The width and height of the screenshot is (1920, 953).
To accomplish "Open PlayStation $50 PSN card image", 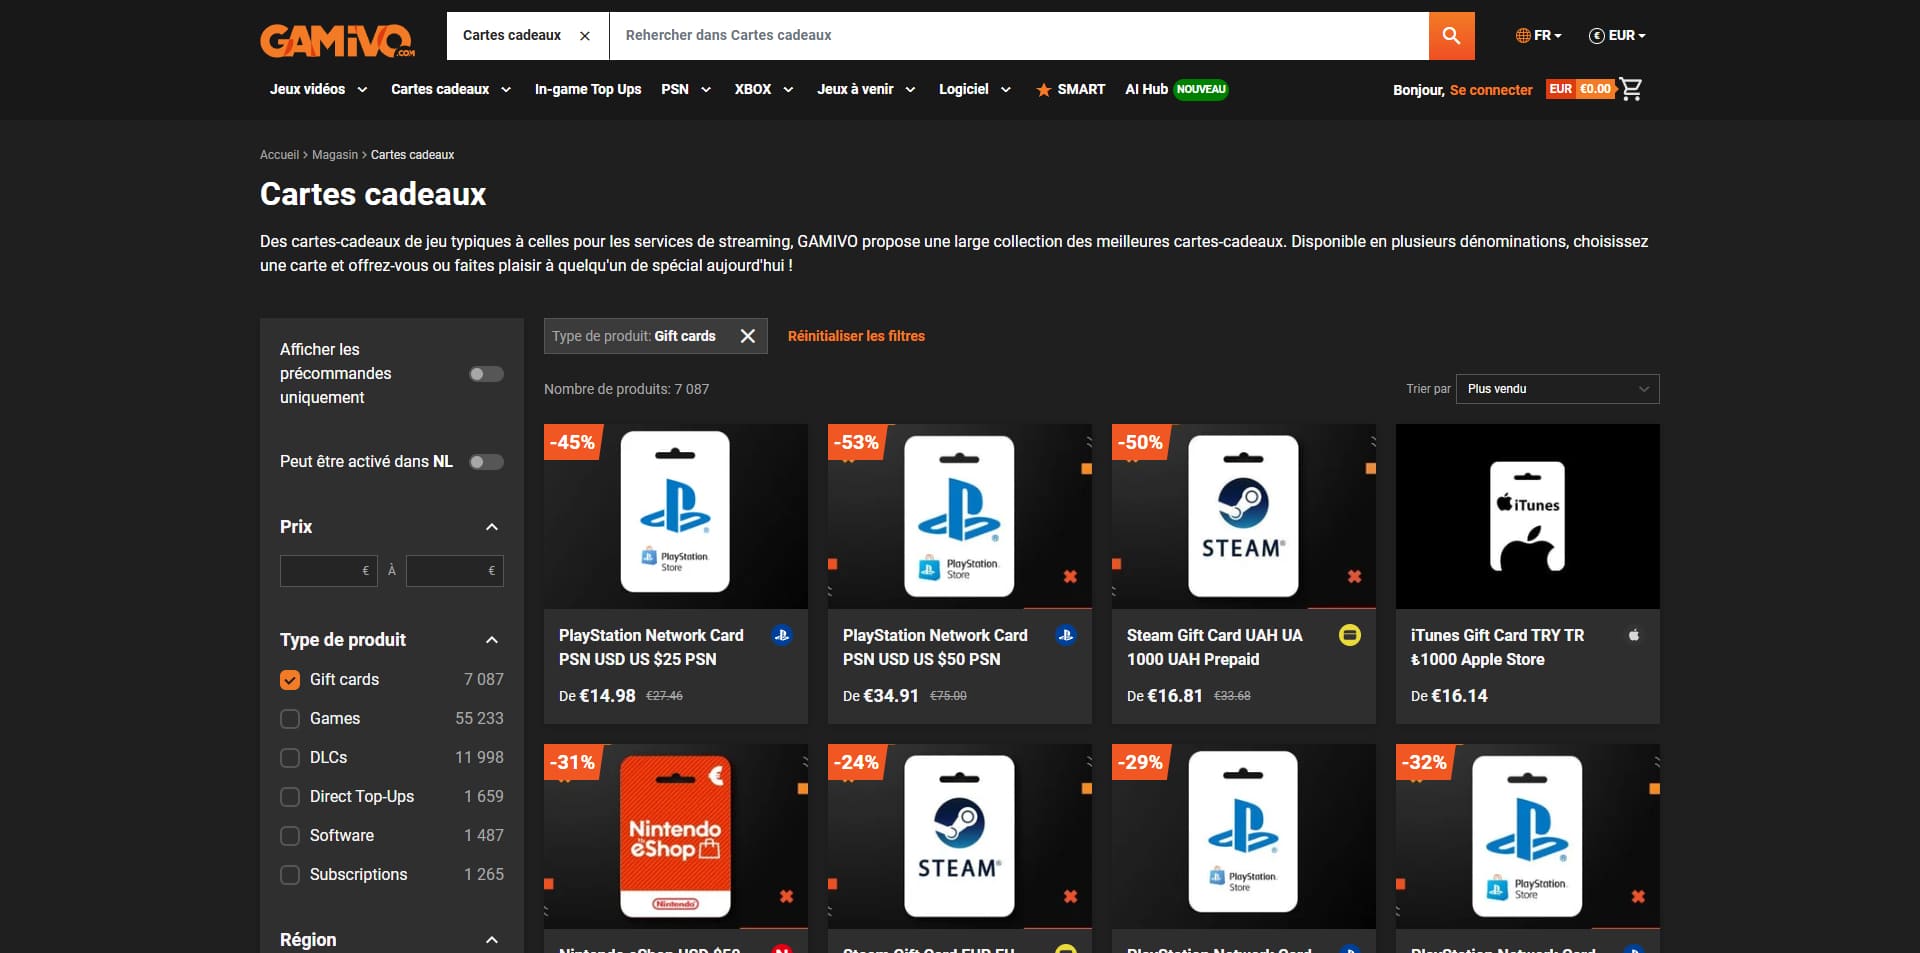I will [x=960, y=516].
